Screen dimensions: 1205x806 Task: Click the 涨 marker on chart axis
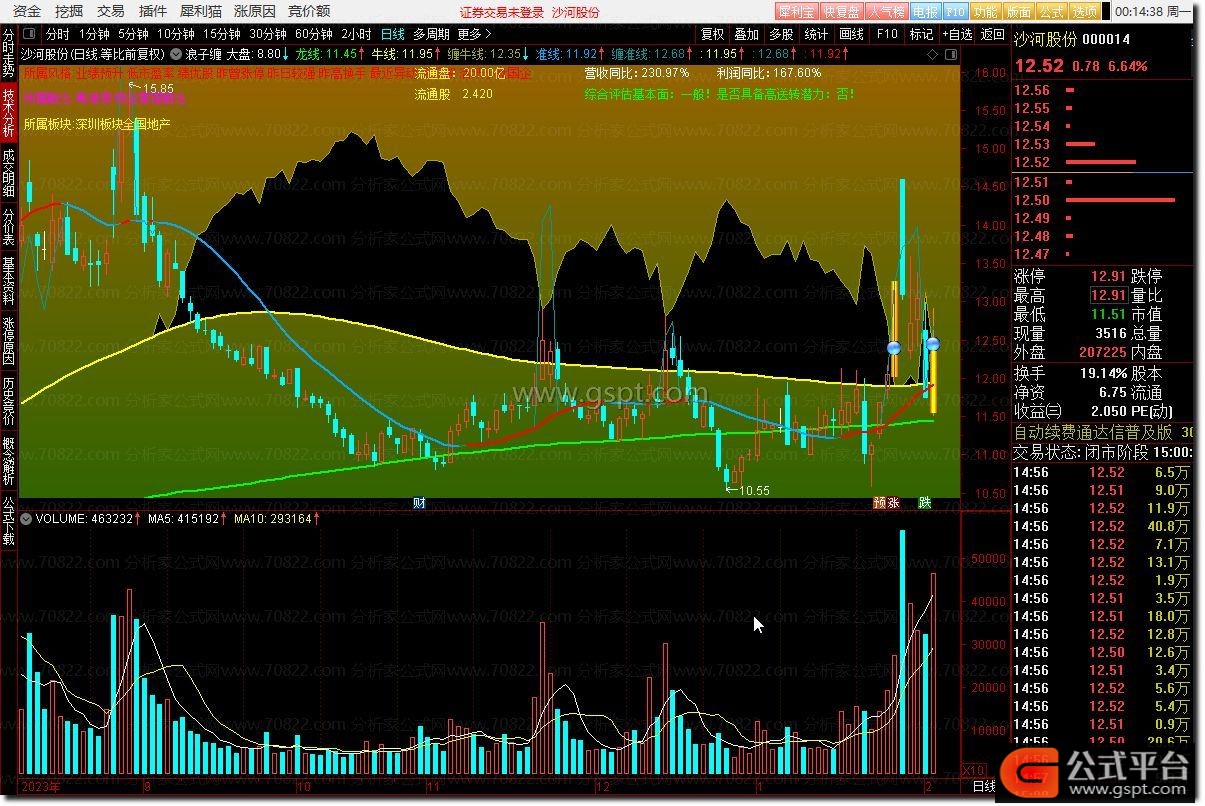pos(894,503)
